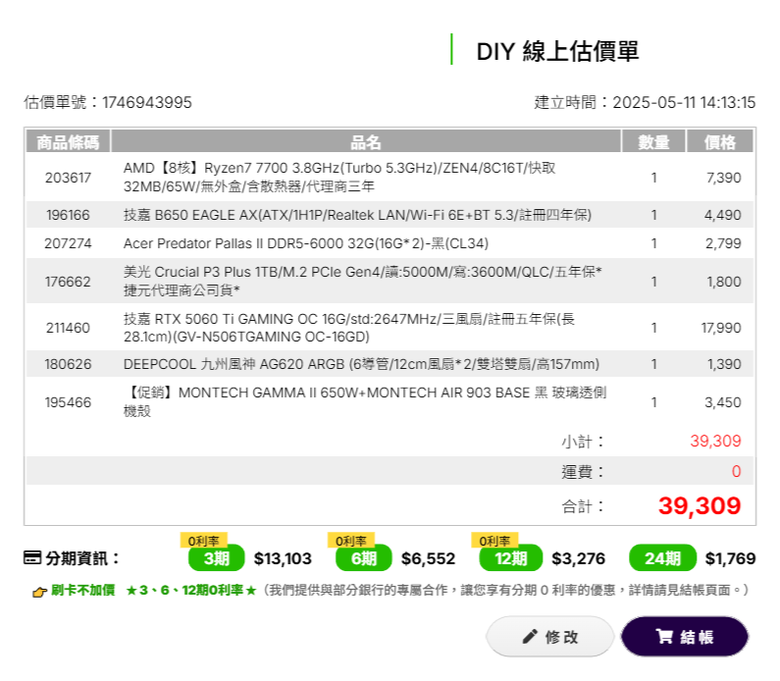Click the DIY 線上估價單 heading
Viewport: 780px width, 681px height.
pos(557,51)
